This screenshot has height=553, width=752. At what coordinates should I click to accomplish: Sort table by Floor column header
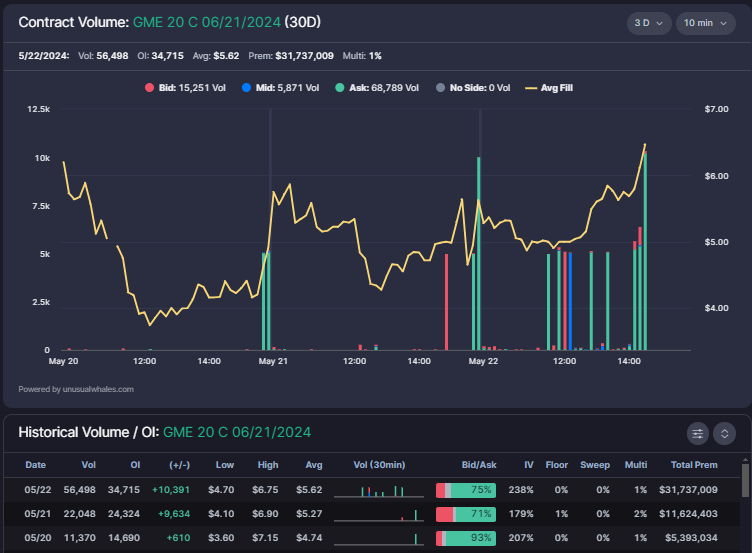click(557, 465)
